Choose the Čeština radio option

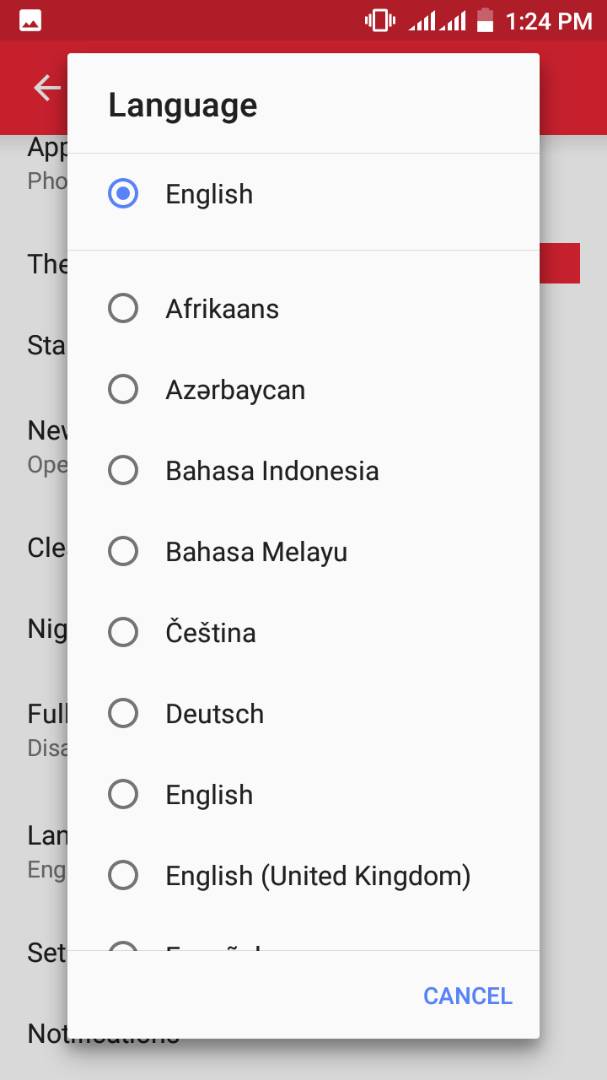[x=123, y=632]
